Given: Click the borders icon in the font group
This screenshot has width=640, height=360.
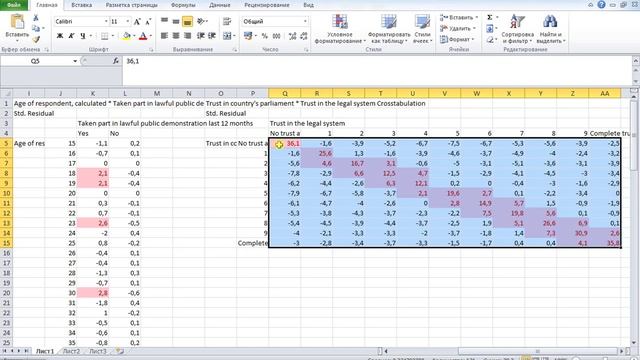Looking at the screenshot, I should coord(104,36).
